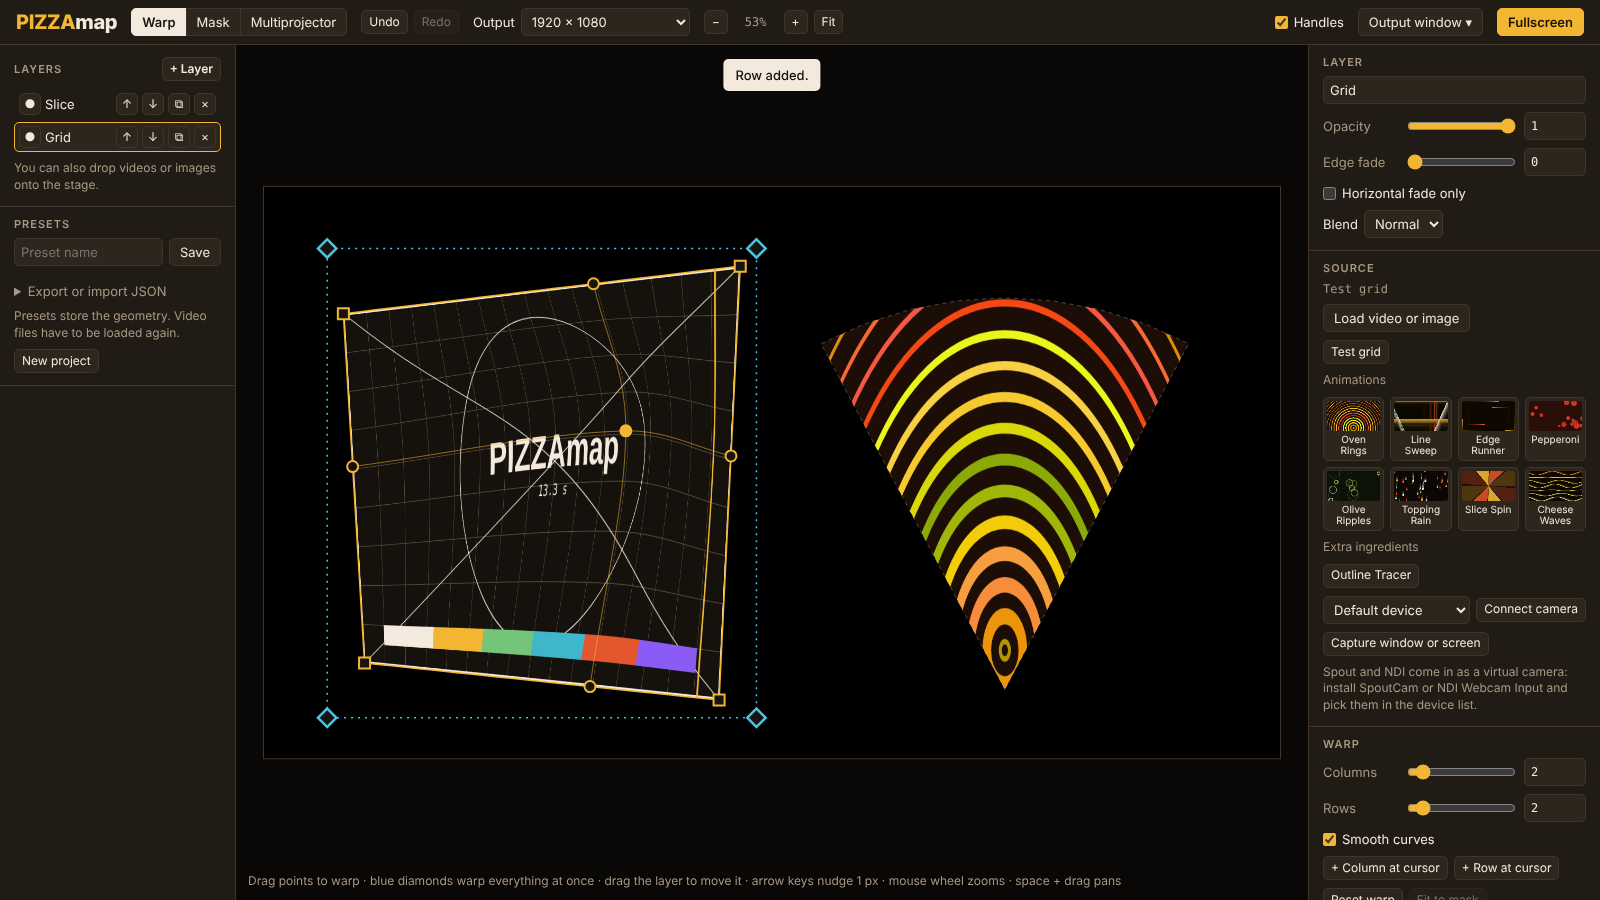Open the Default device dropdown
The height and width of the screenshot is (900, 1600).
(1396, 610)
